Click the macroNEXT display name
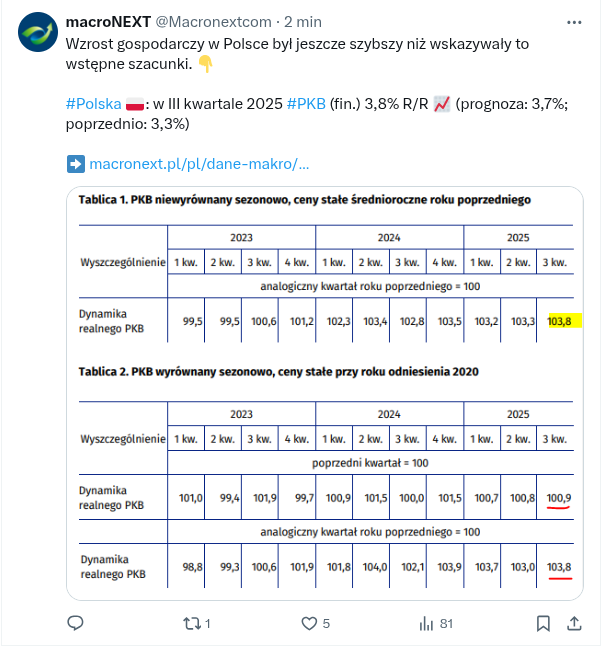This screenshot has width=604, height=646. [107, 21]
